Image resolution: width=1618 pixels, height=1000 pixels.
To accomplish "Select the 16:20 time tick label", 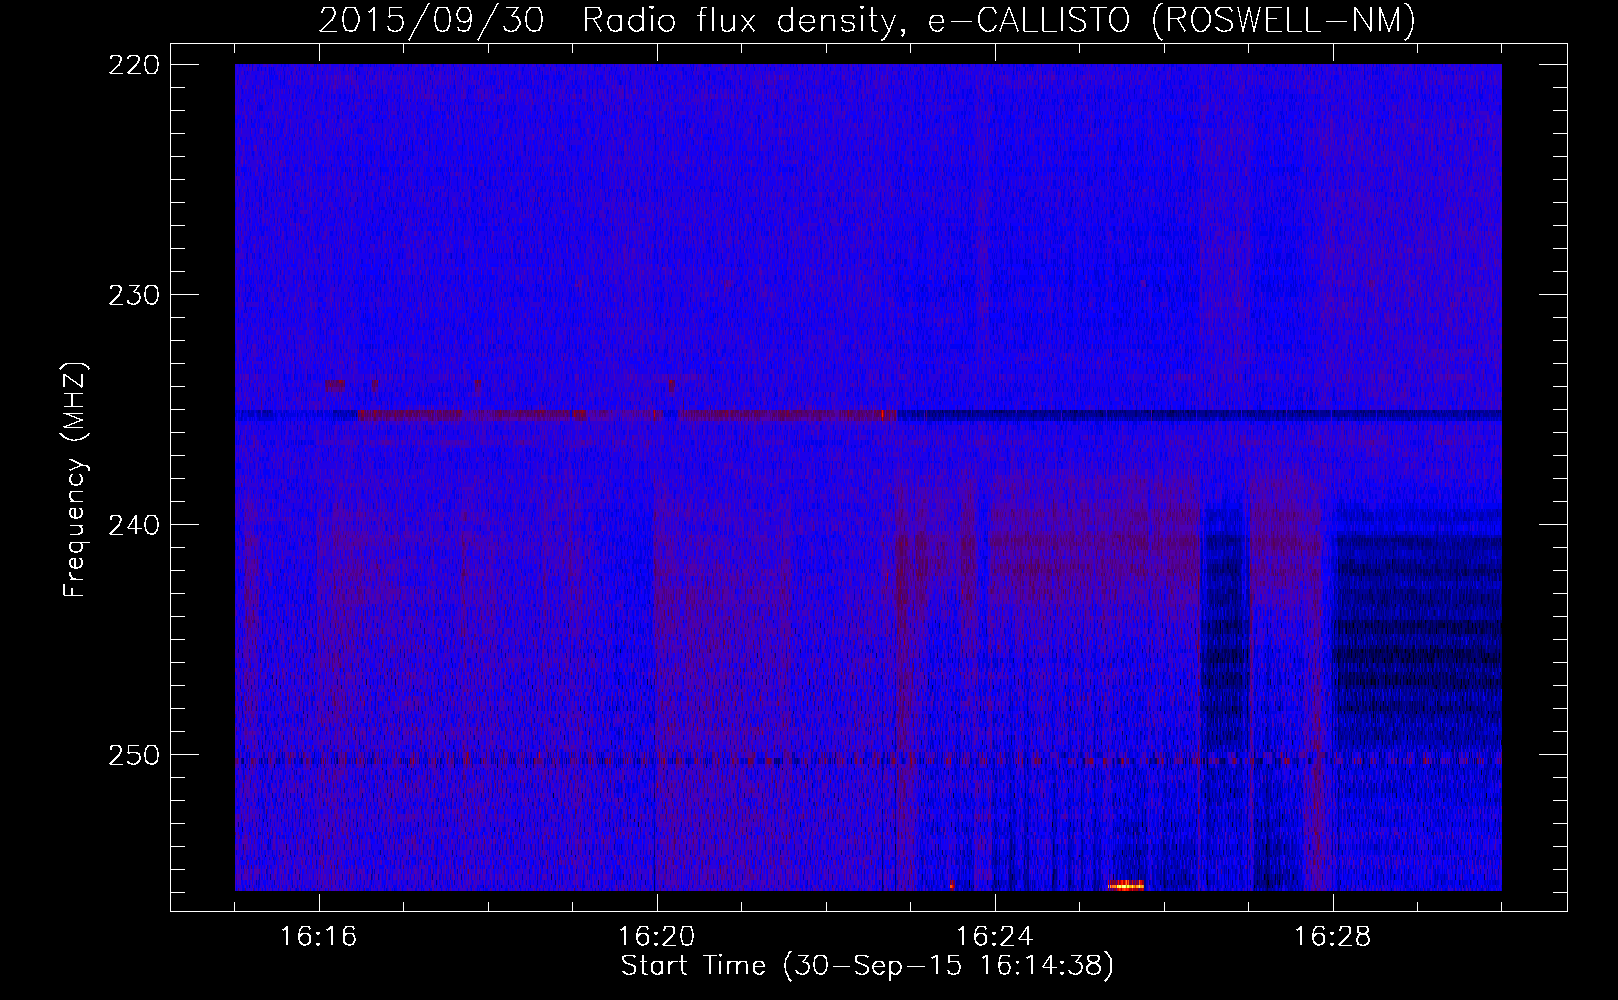I will 657,937.
